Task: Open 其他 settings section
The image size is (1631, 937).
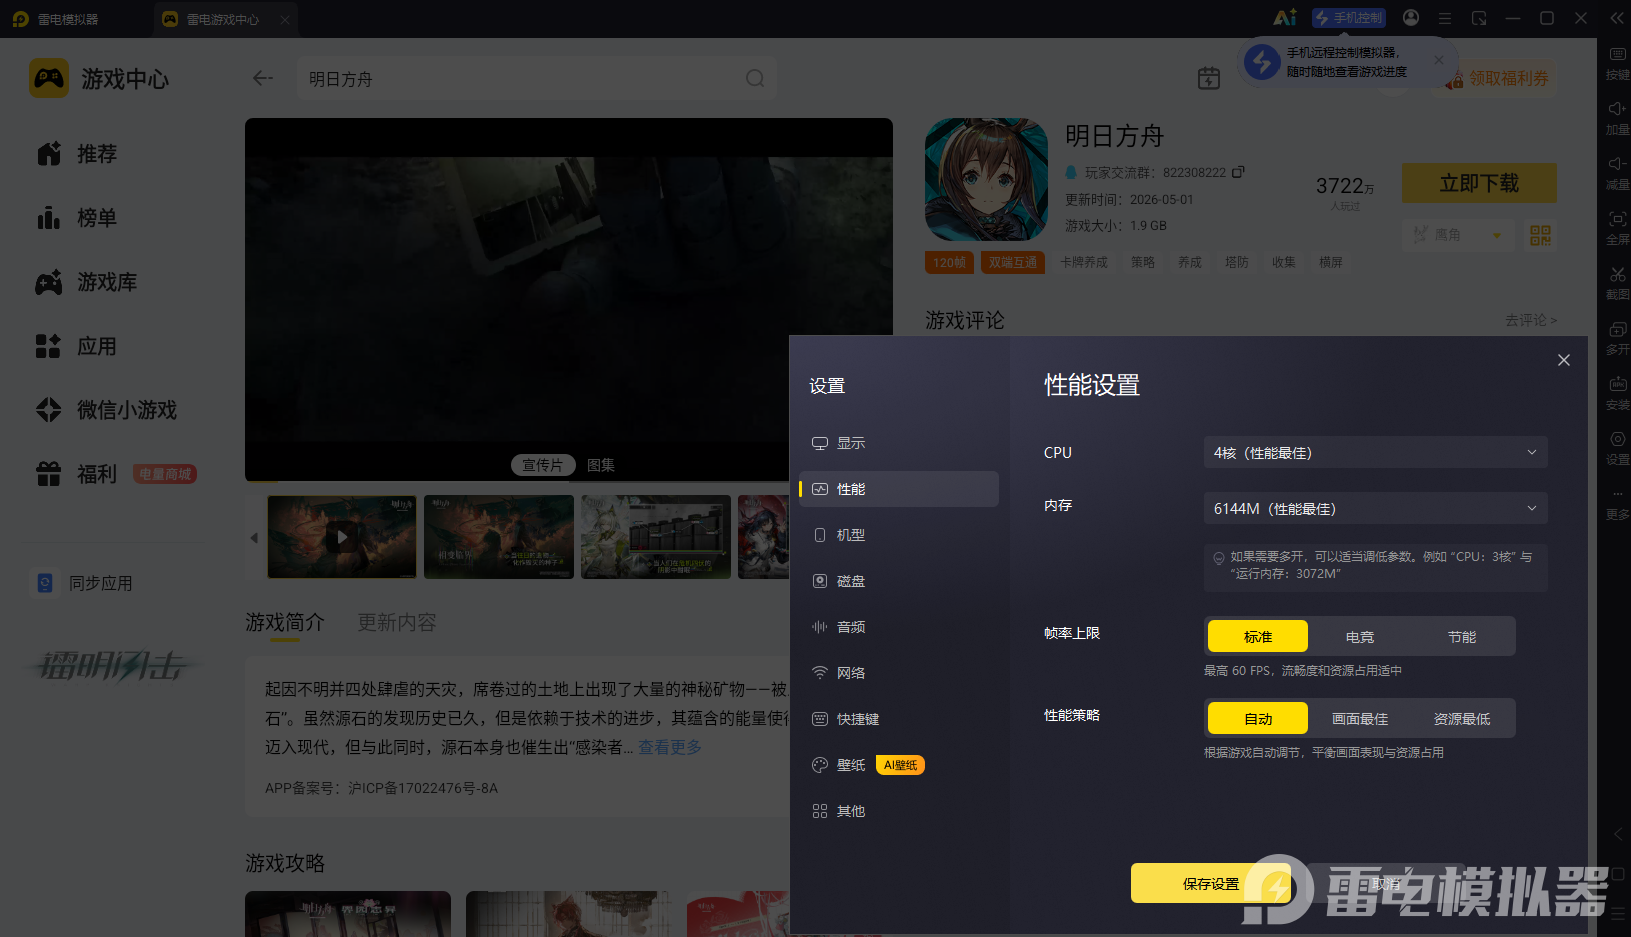Action: (899, 811)
